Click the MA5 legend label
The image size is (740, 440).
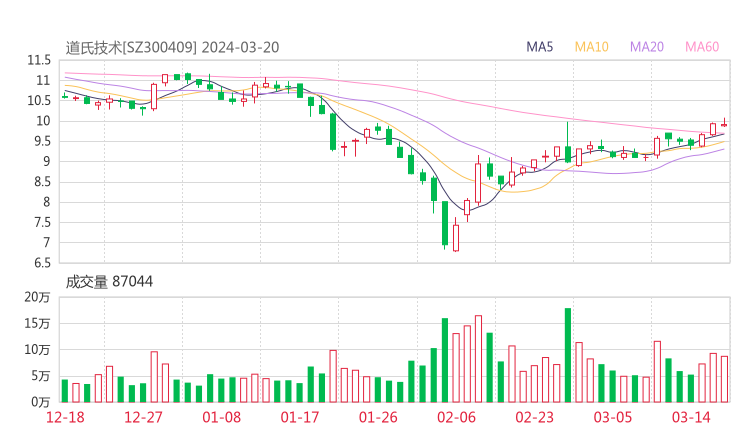point(539,47)
